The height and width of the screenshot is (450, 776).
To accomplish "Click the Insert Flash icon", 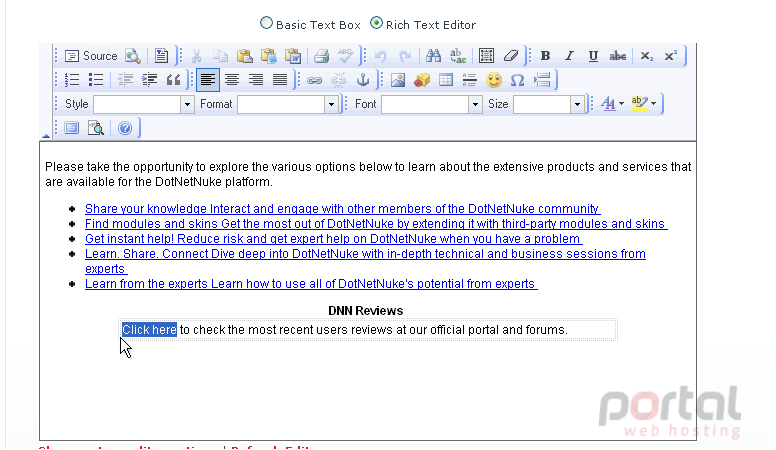I will [422, 80].
